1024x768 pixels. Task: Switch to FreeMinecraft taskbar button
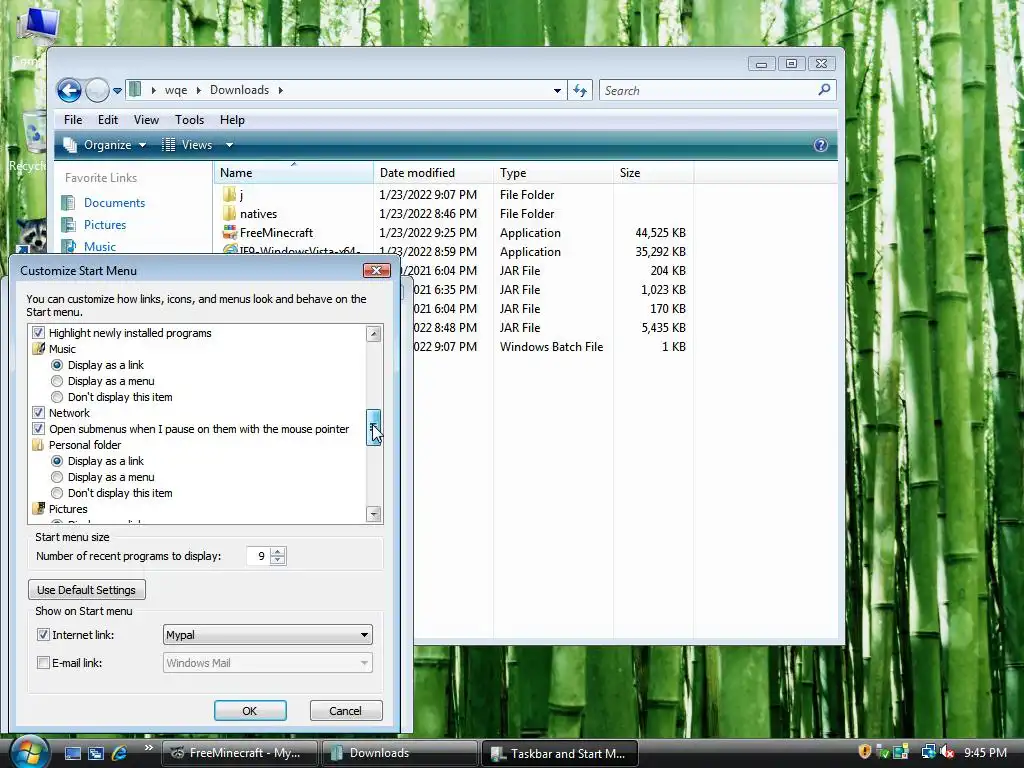click(x=239, y=753)
